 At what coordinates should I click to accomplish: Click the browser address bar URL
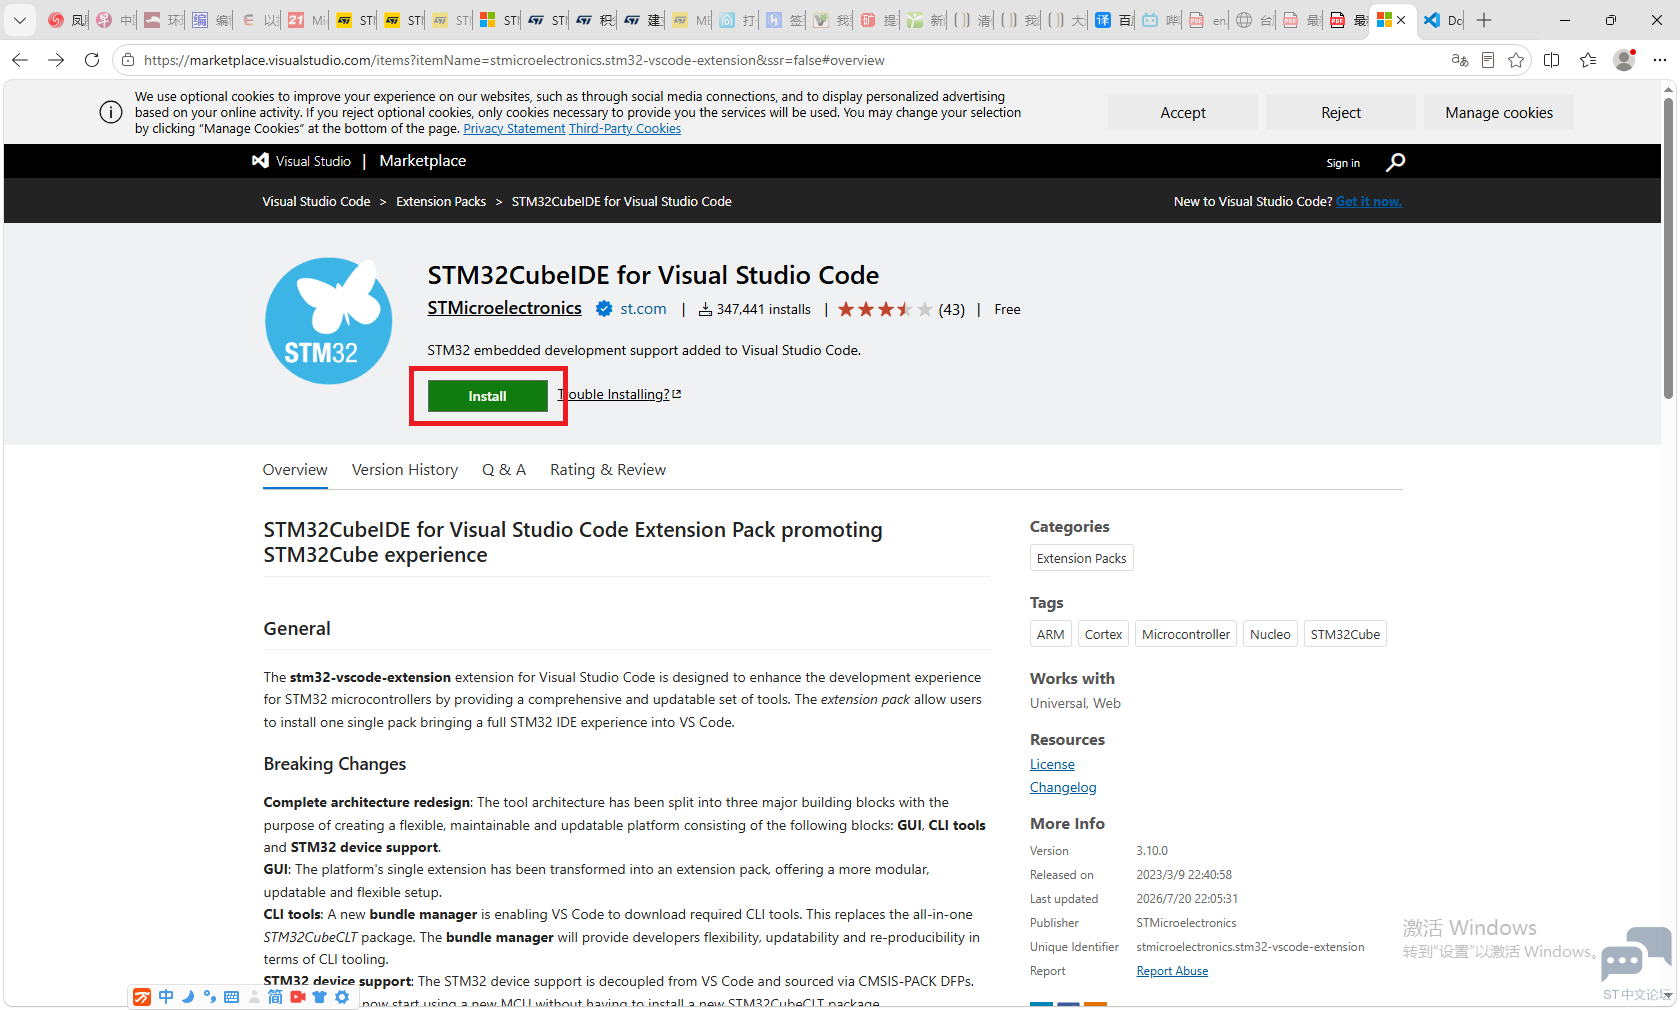pyautogui.click(x=514, y=60)
